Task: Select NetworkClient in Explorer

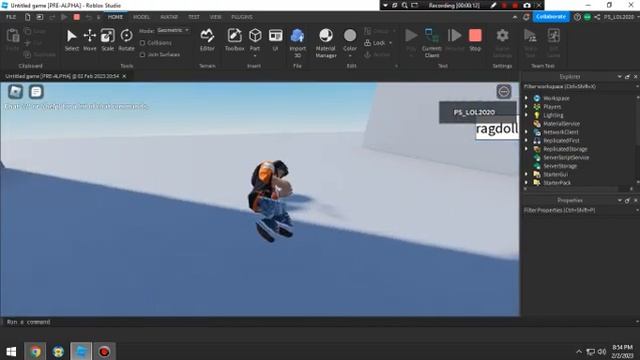Action: 560,132
